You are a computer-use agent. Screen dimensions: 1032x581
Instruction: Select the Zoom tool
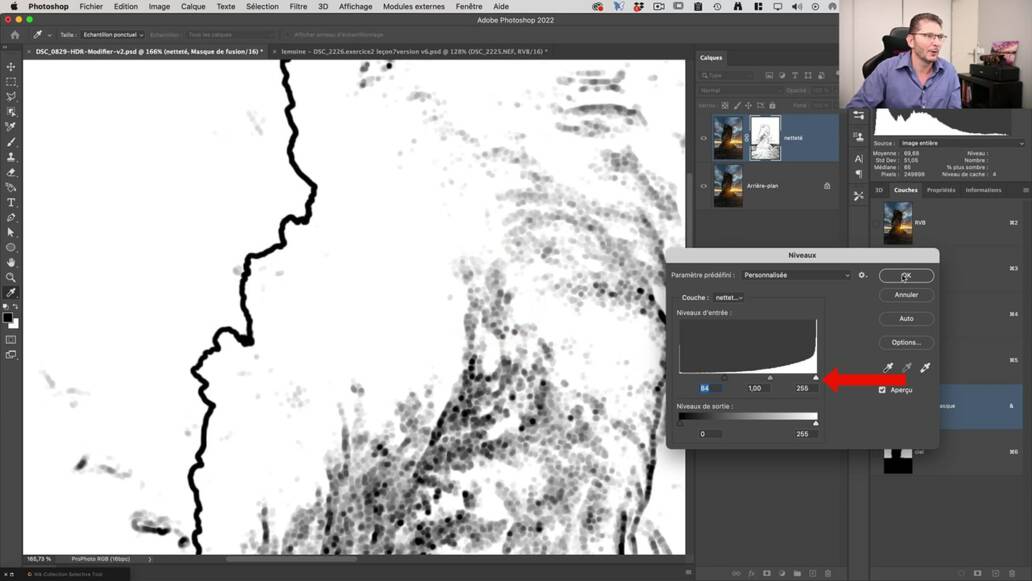tap(11, 277)
